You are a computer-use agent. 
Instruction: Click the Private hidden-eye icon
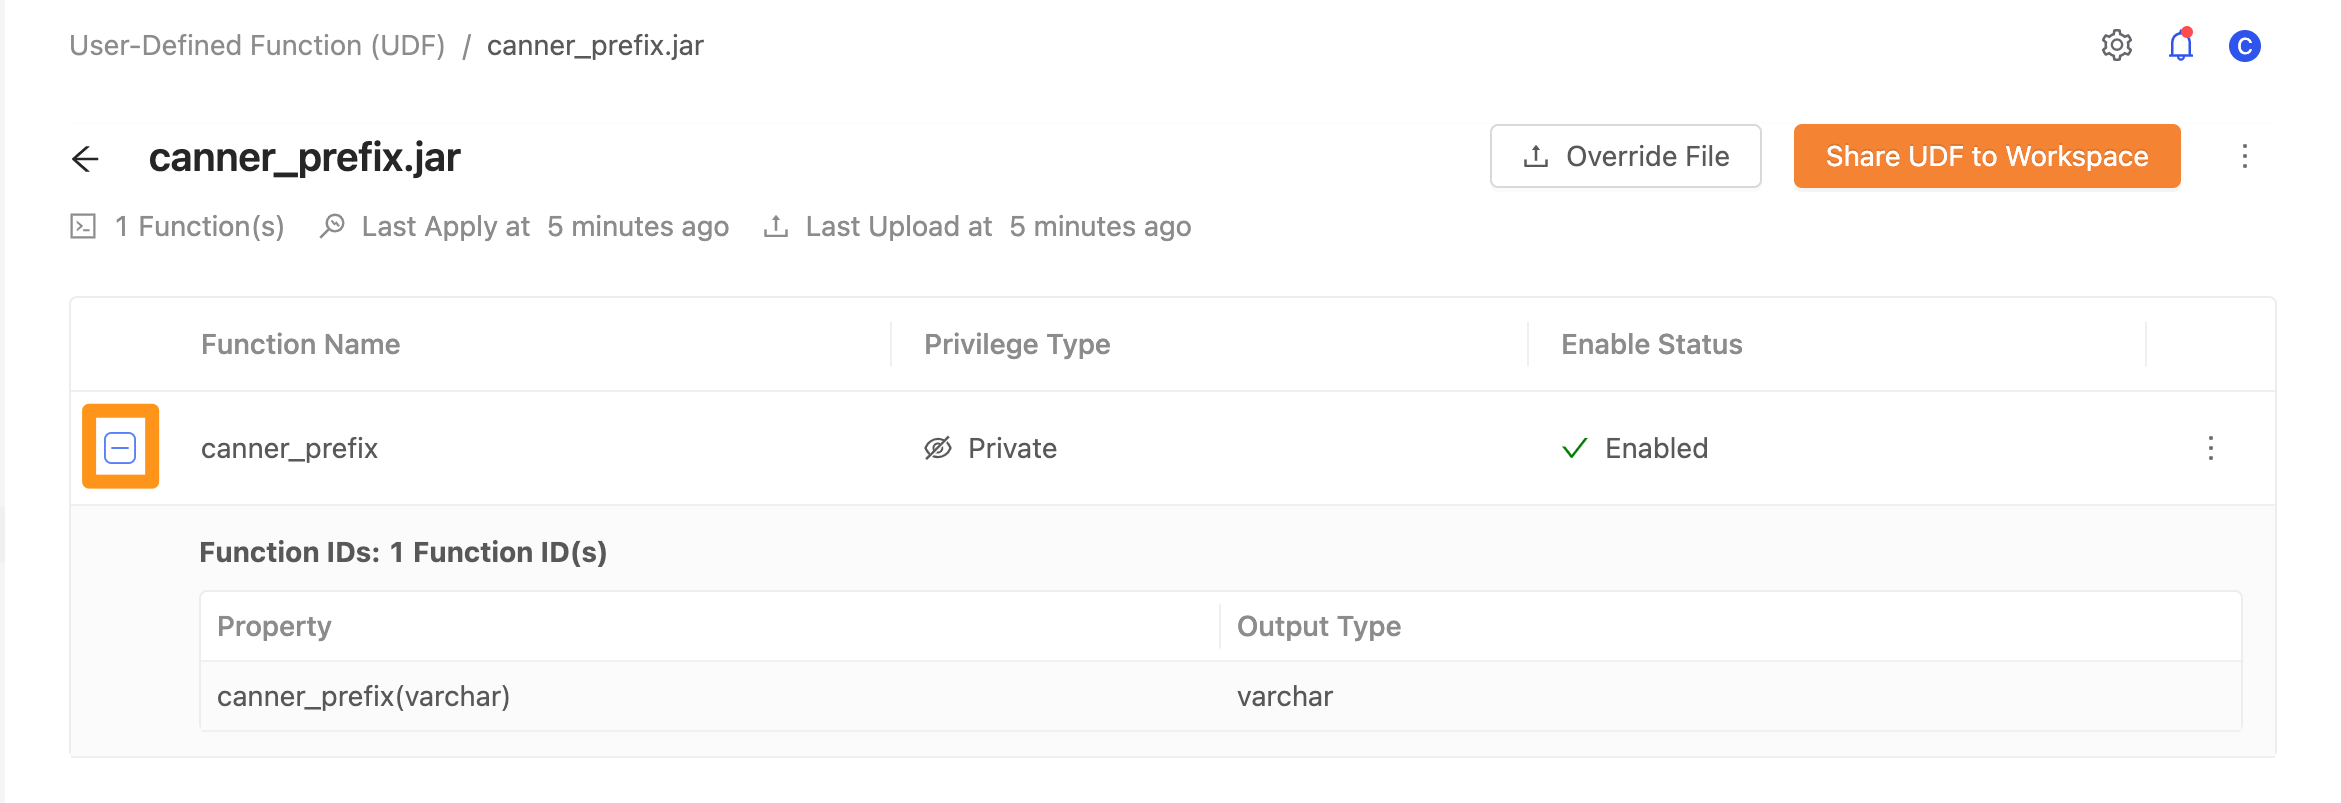938,448
